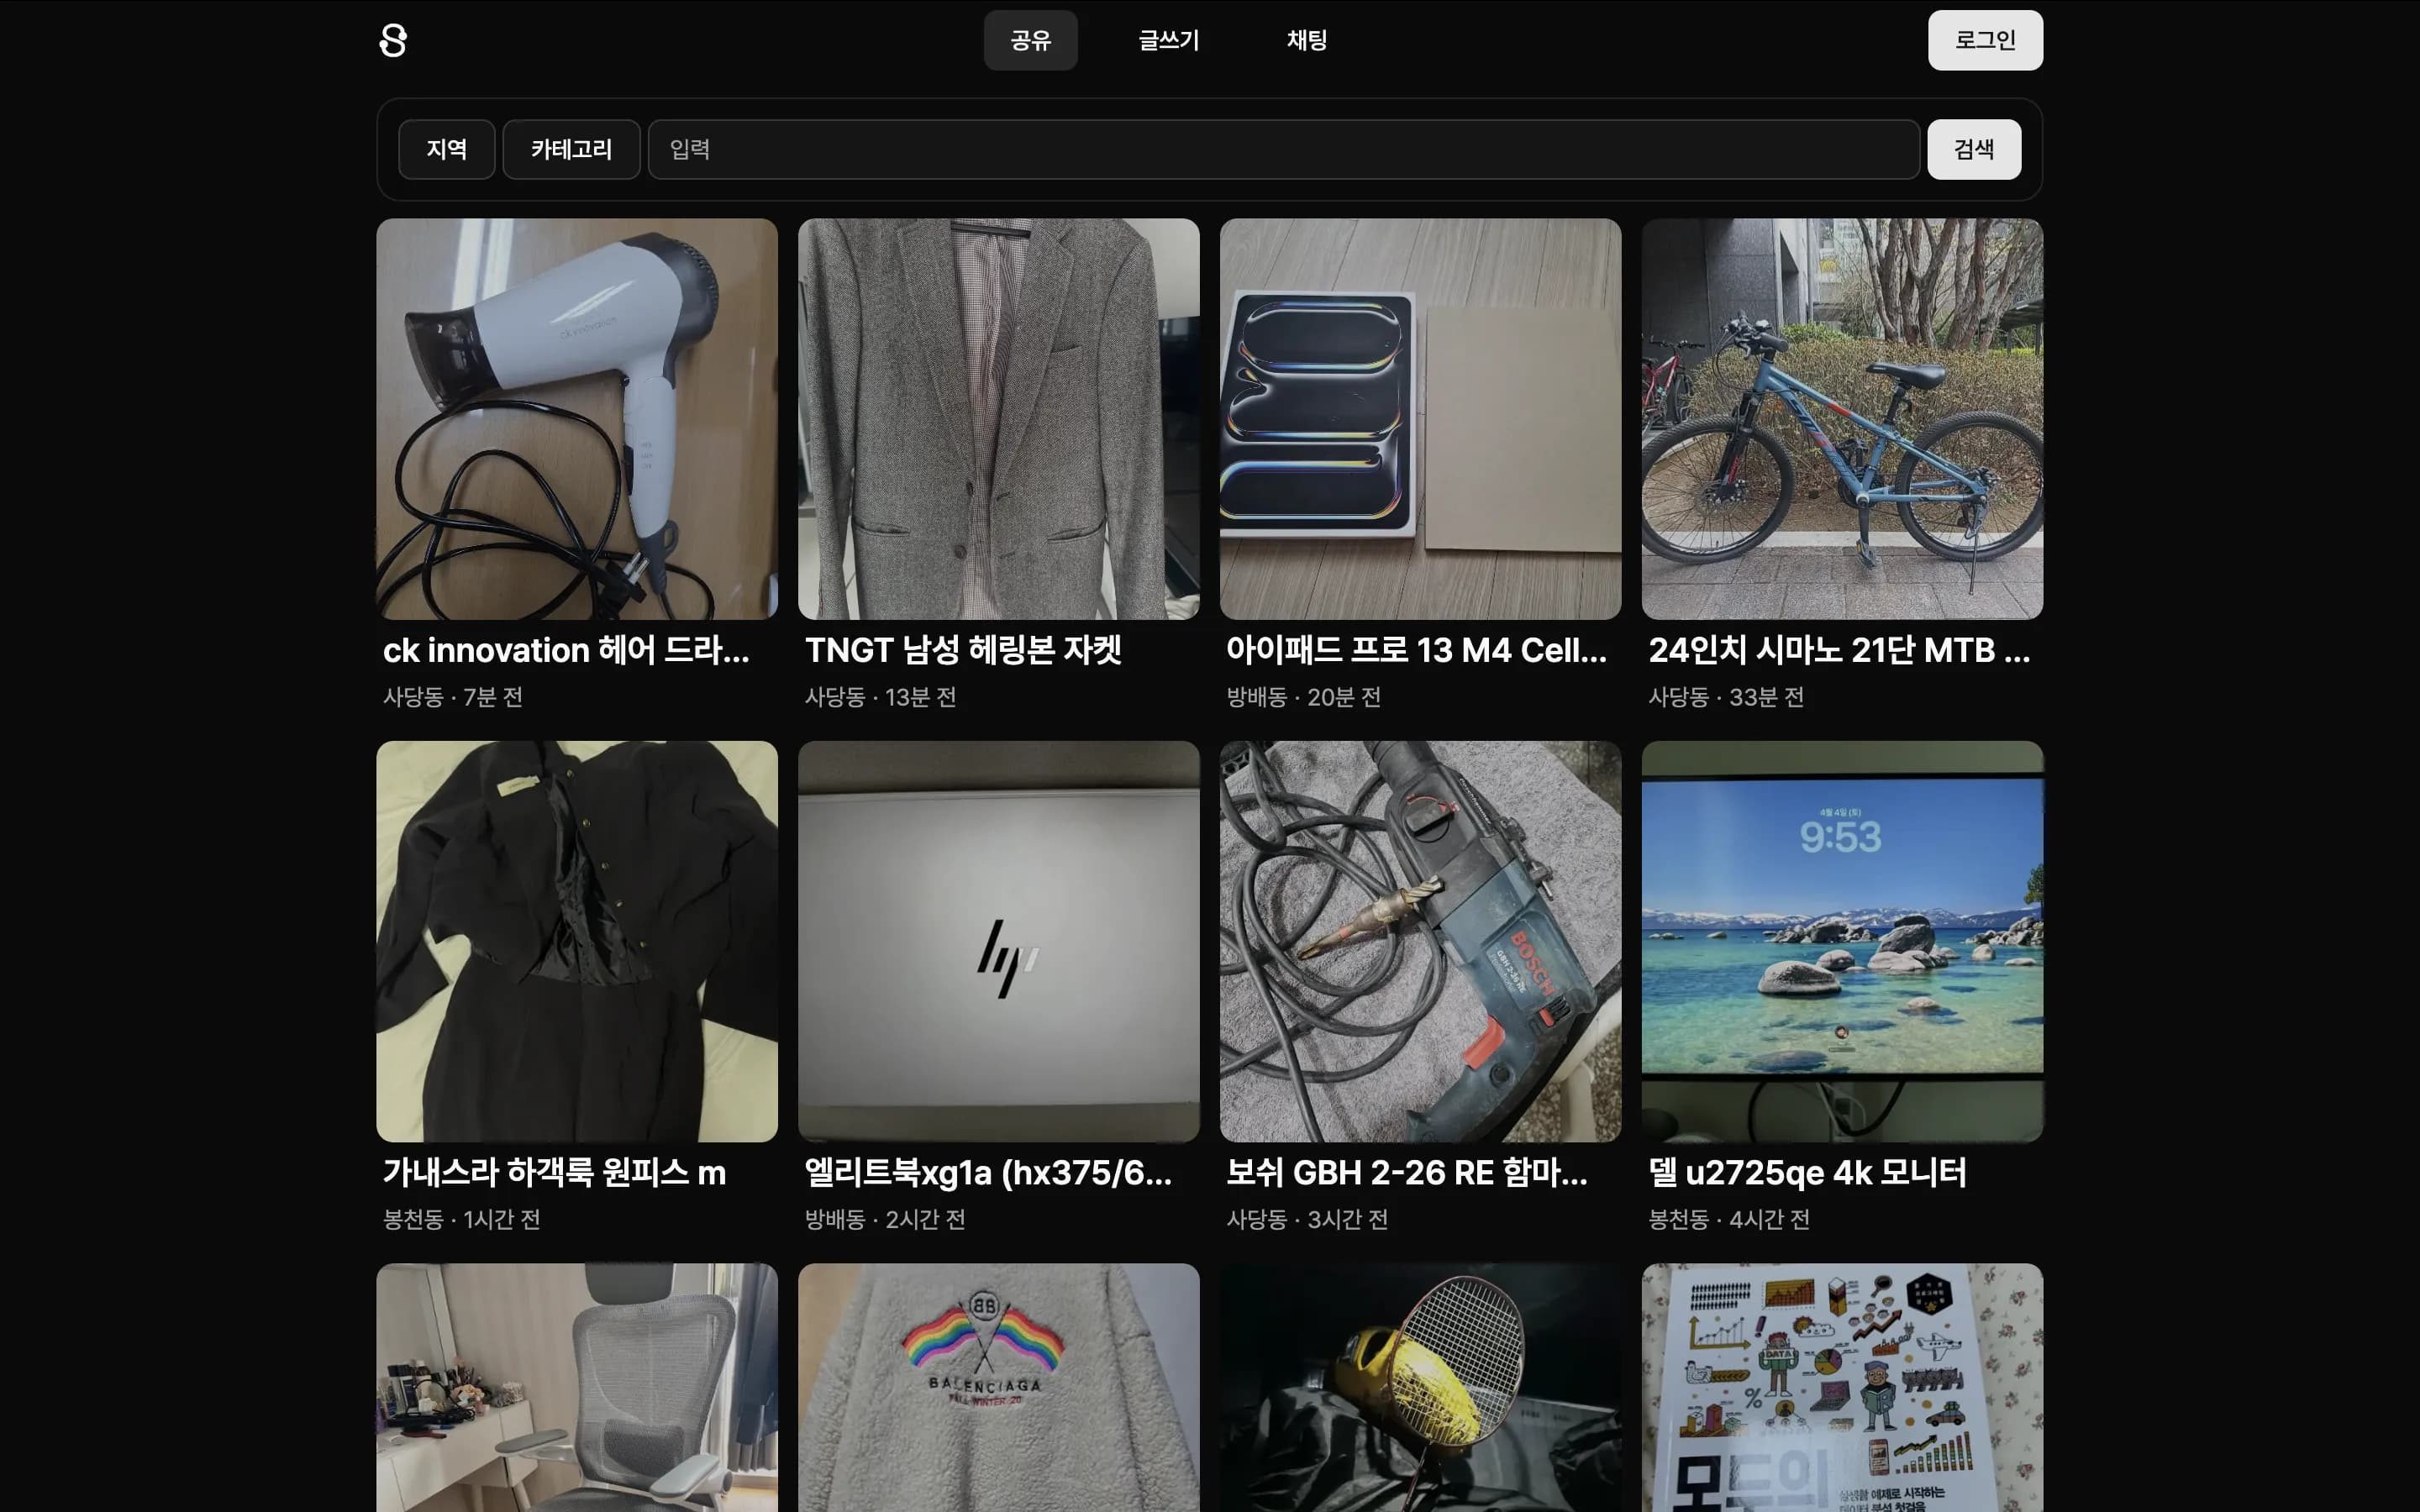Open the 글쓰기 tab

point(1168,40)
